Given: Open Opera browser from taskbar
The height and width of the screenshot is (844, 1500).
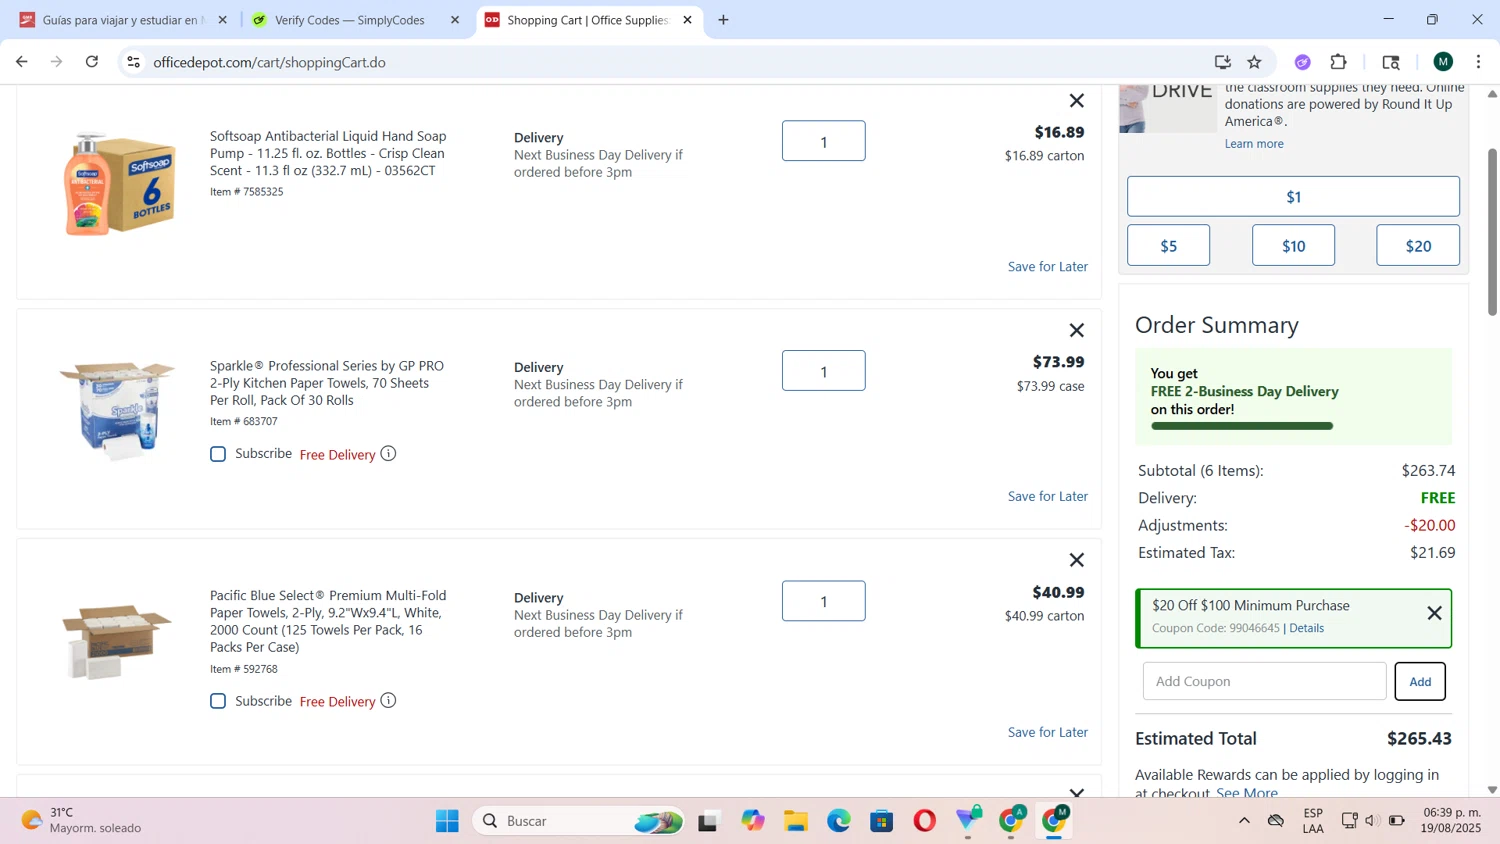Looking at the screenshot, I should pyautogui.click(x=924, y=821).
